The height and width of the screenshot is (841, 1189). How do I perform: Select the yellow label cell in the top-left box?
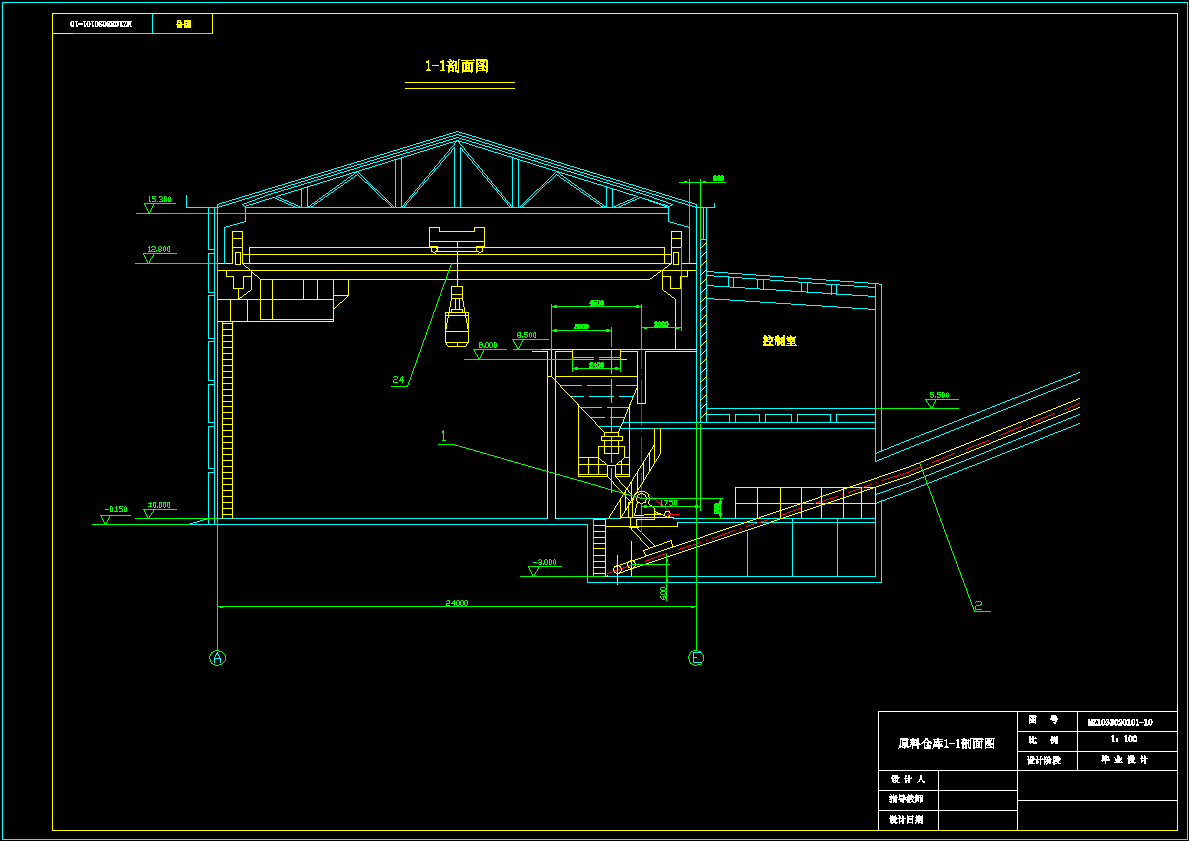pos(184,24)
